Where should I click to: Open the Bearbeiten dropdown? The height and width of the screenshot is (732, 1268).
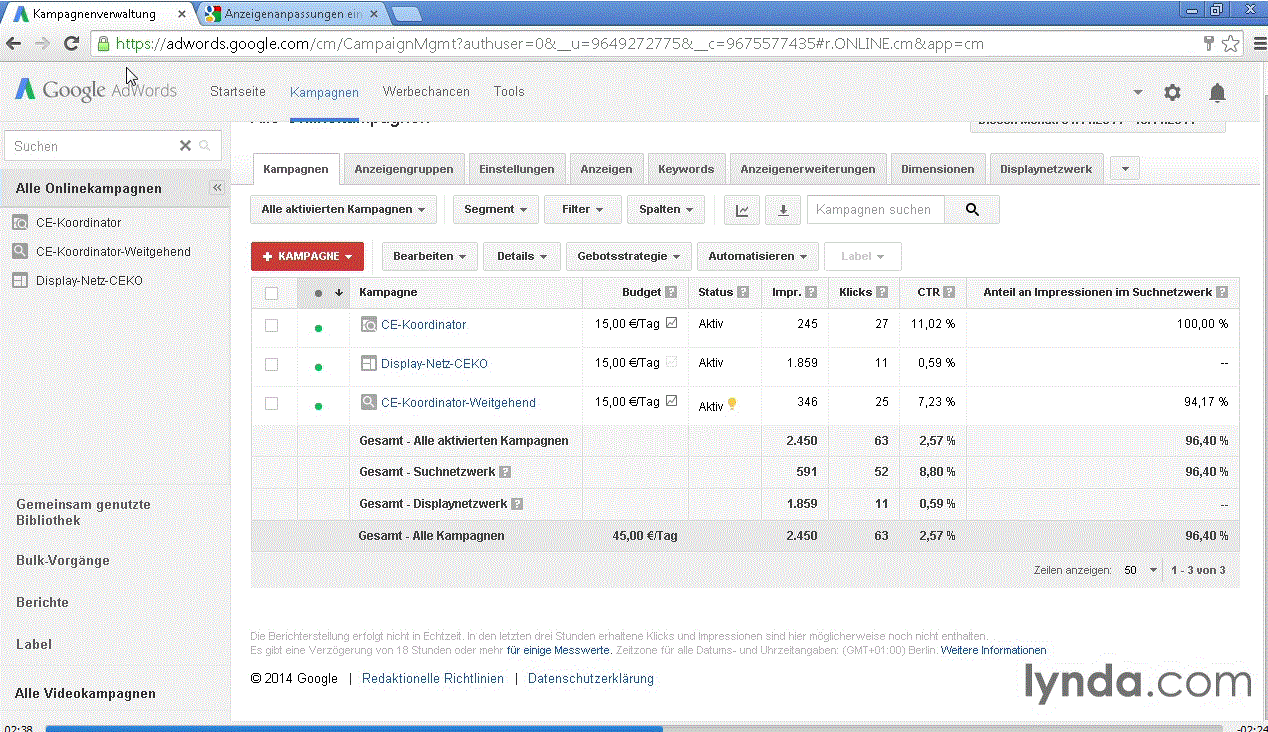429,257
